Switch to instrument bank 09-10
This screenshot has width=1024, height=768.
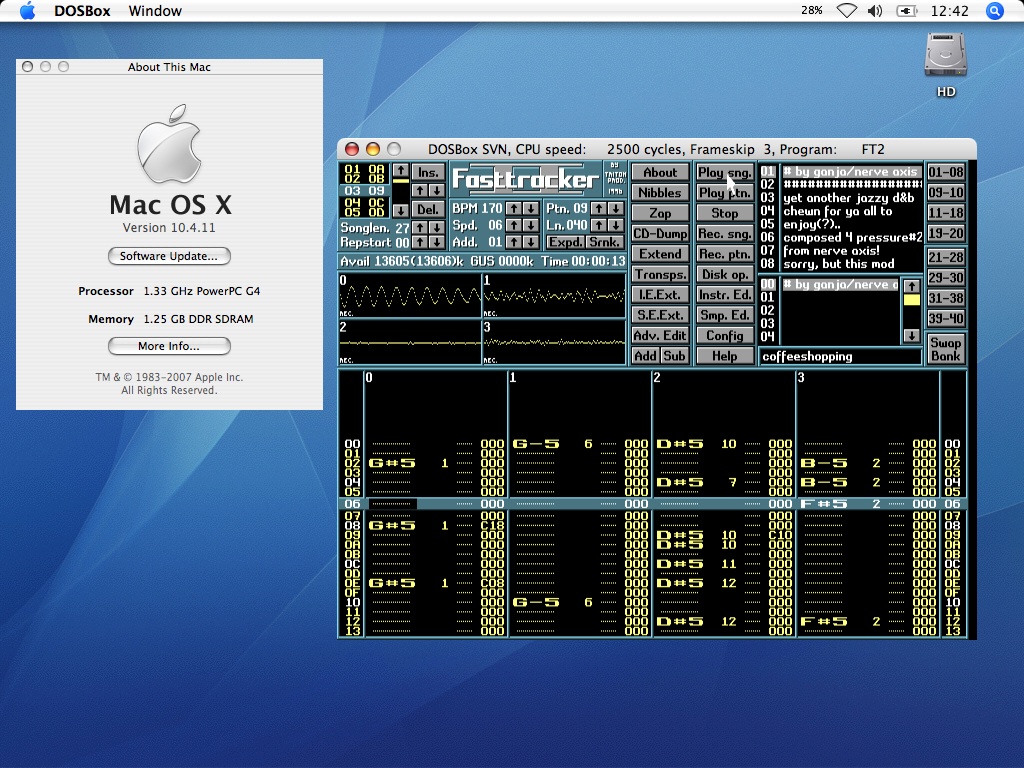pos(946,193)
